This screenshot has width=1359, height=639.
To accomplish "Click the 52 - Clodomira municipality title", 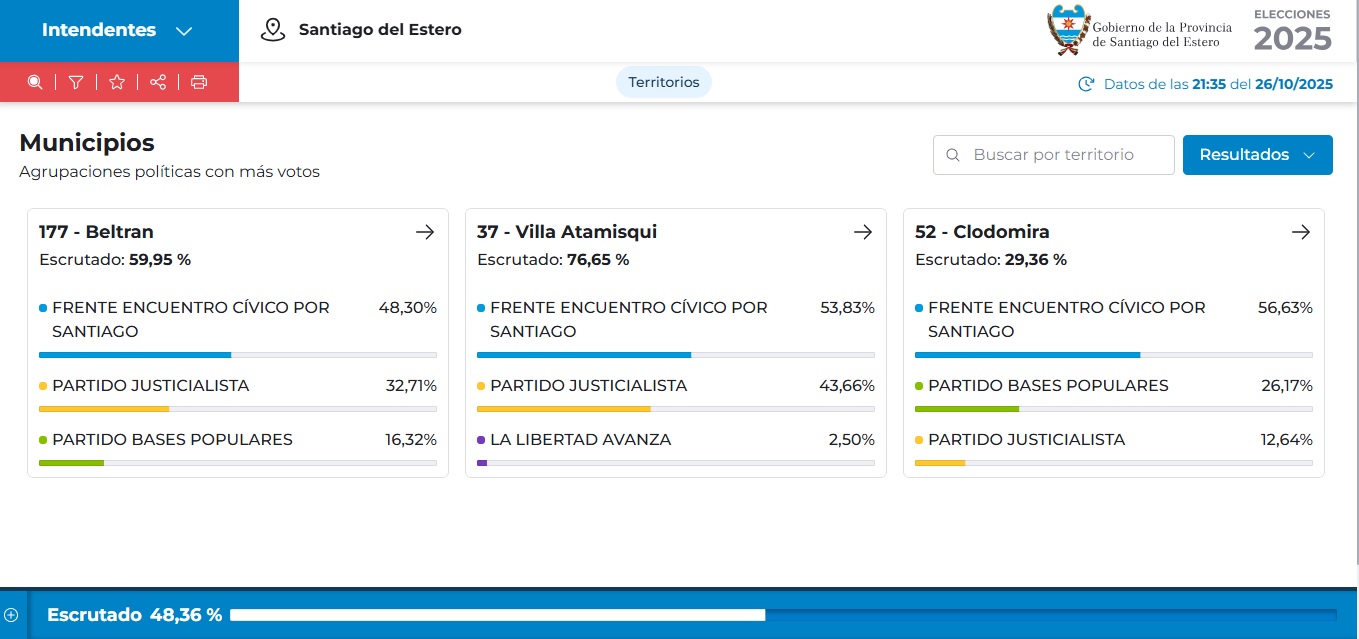I will point(982,232).
